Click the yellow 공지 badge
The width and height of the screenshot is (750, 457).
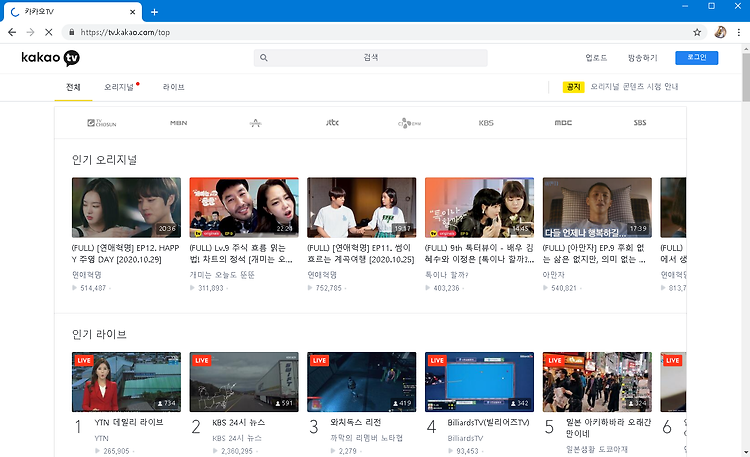(x=574, y=87)
